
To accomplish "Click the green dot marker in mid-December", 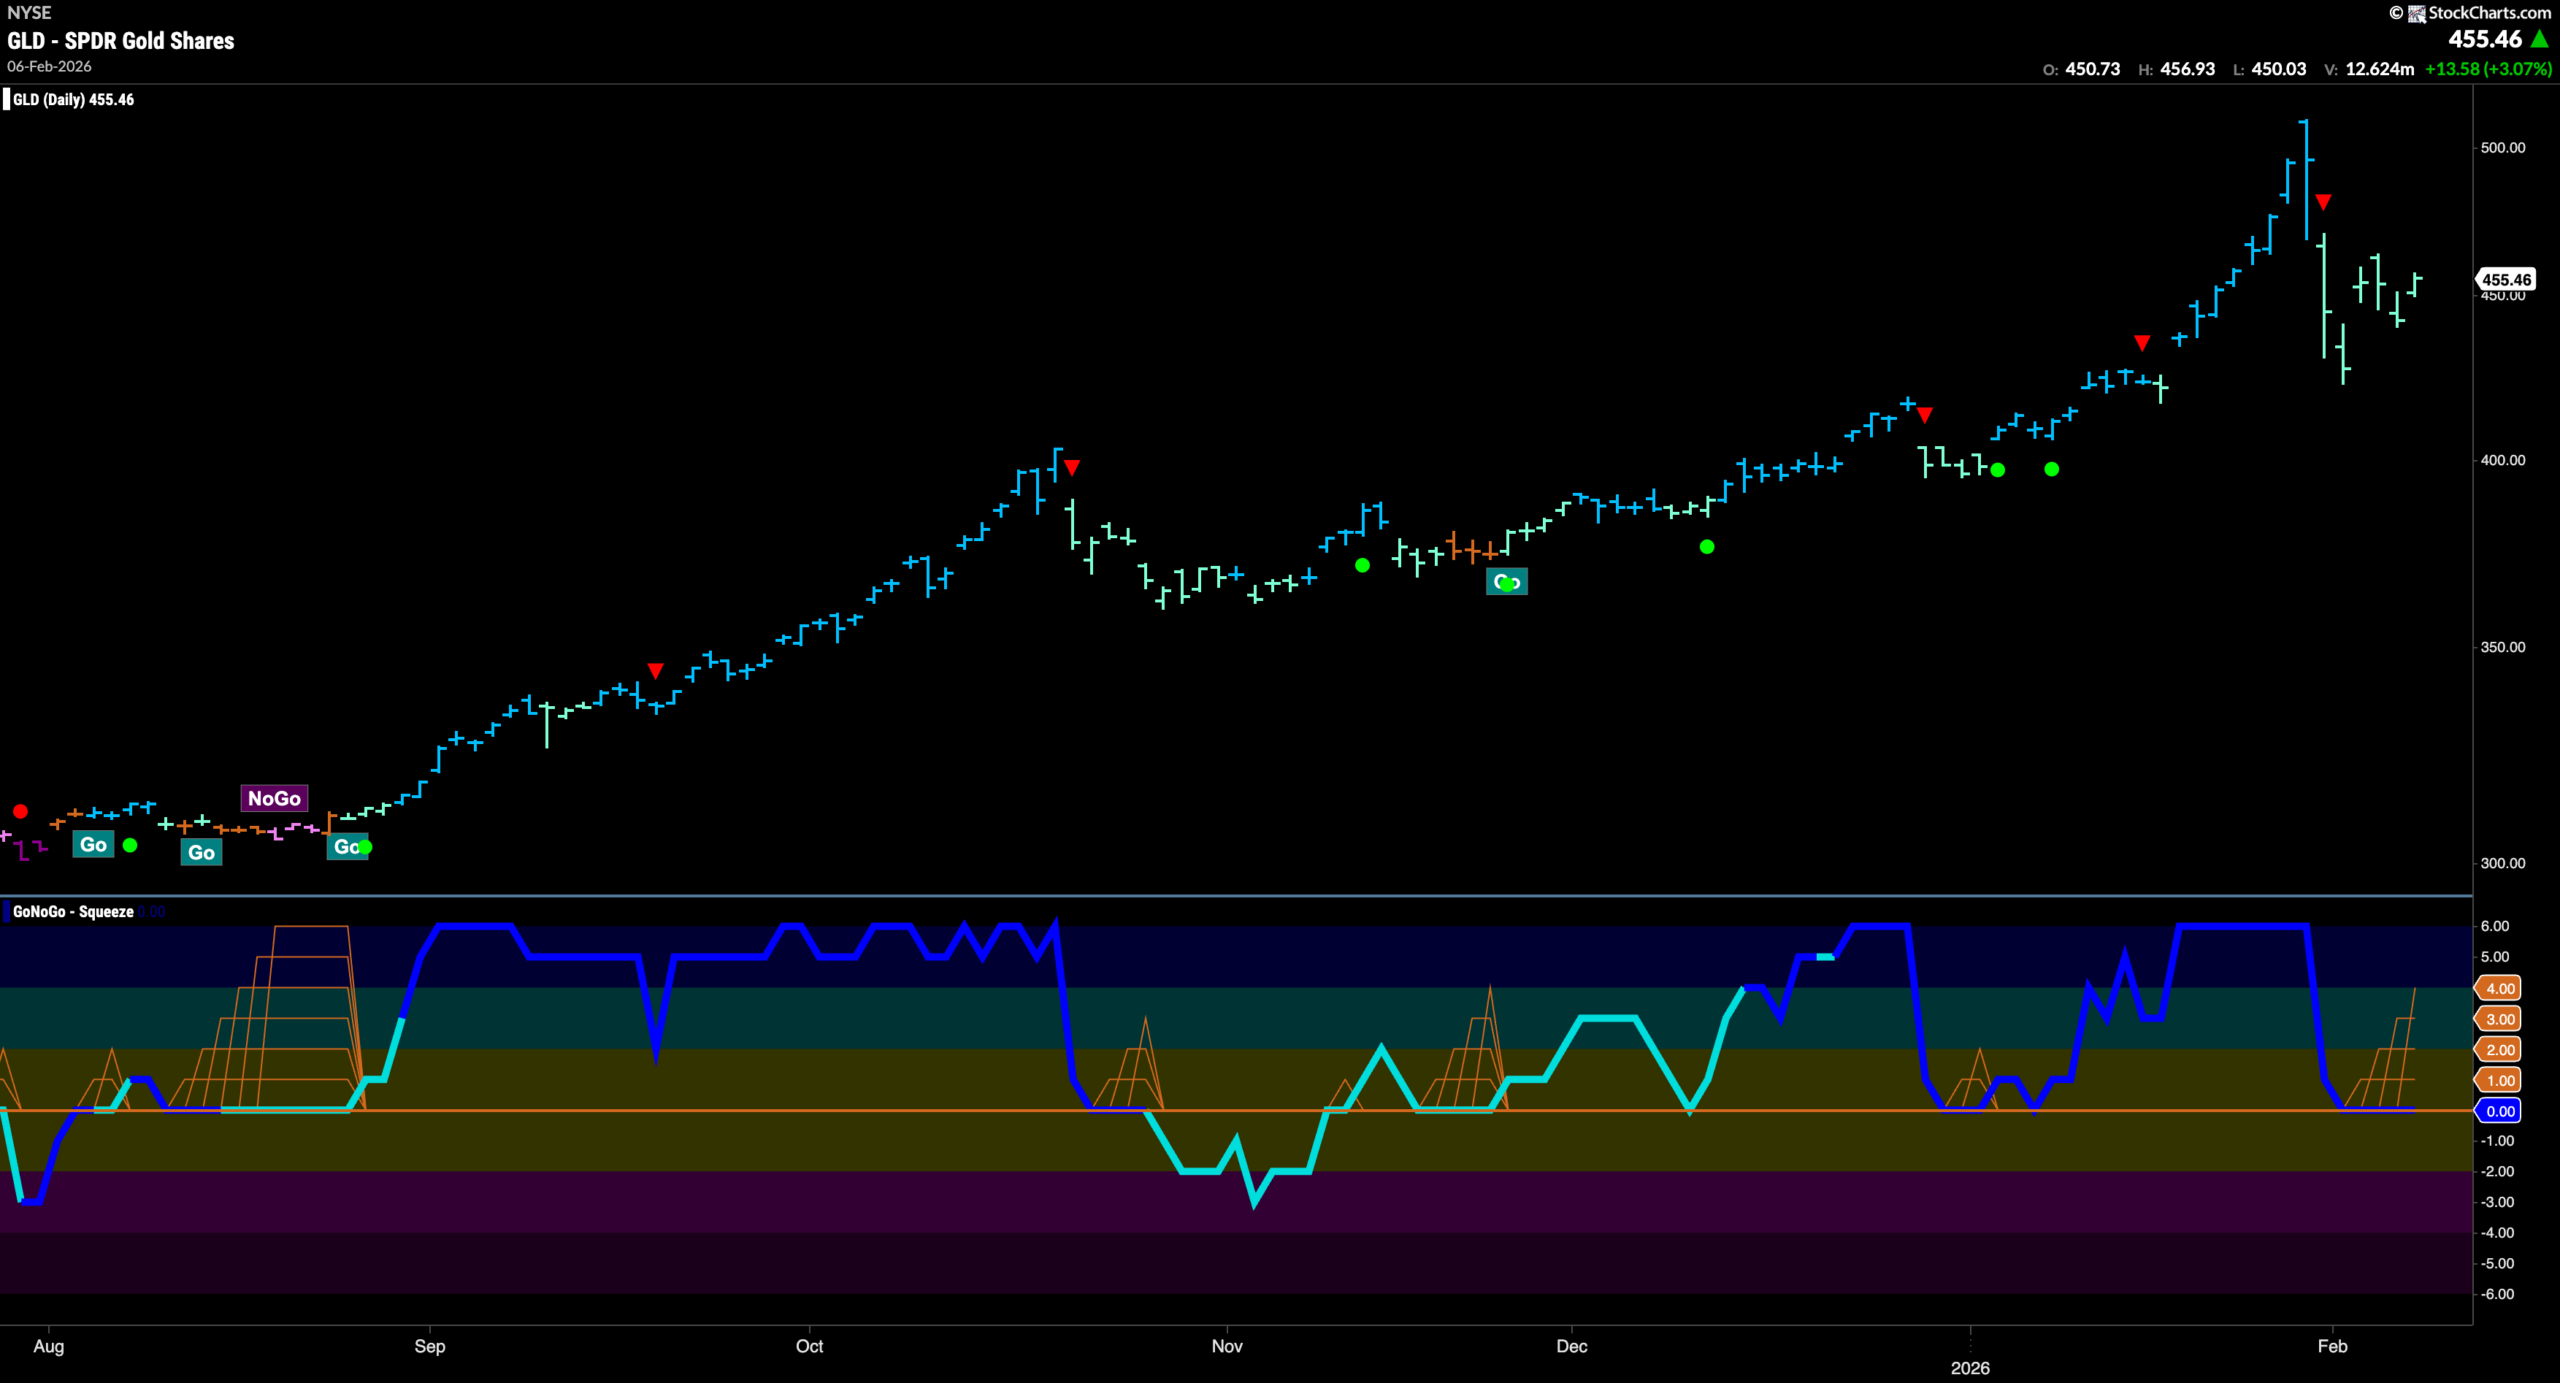I will point(1707,546).
